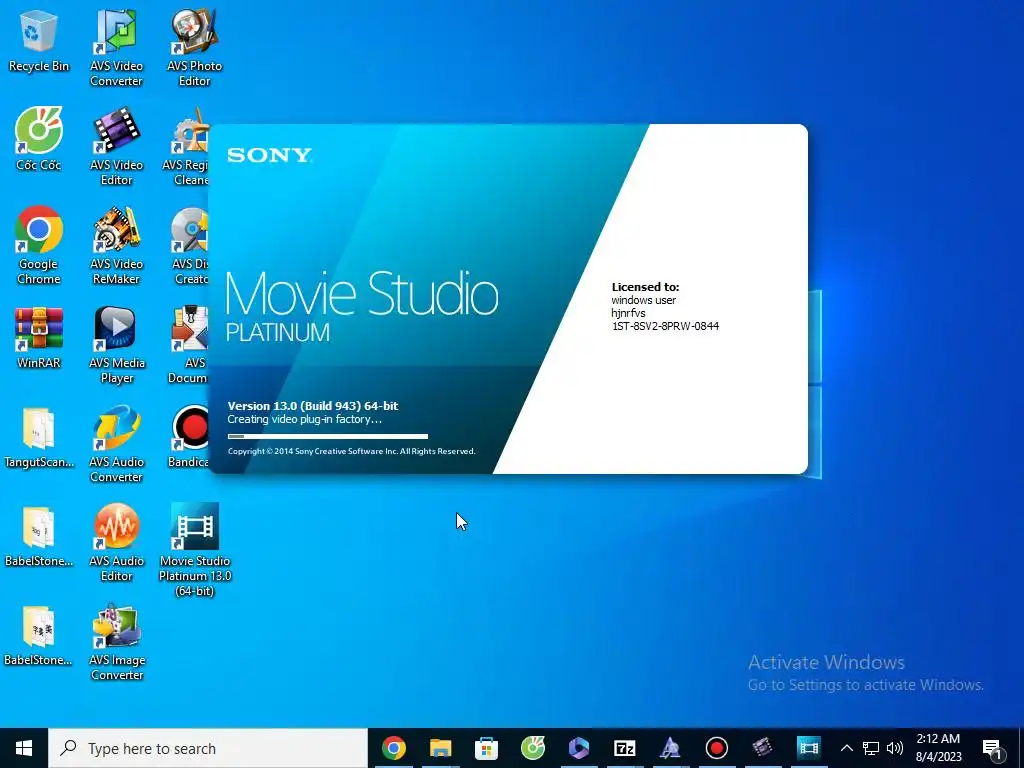Open the Windows Start menu
This screenshot has height=768, width=1024.
(x=24, y=748)
